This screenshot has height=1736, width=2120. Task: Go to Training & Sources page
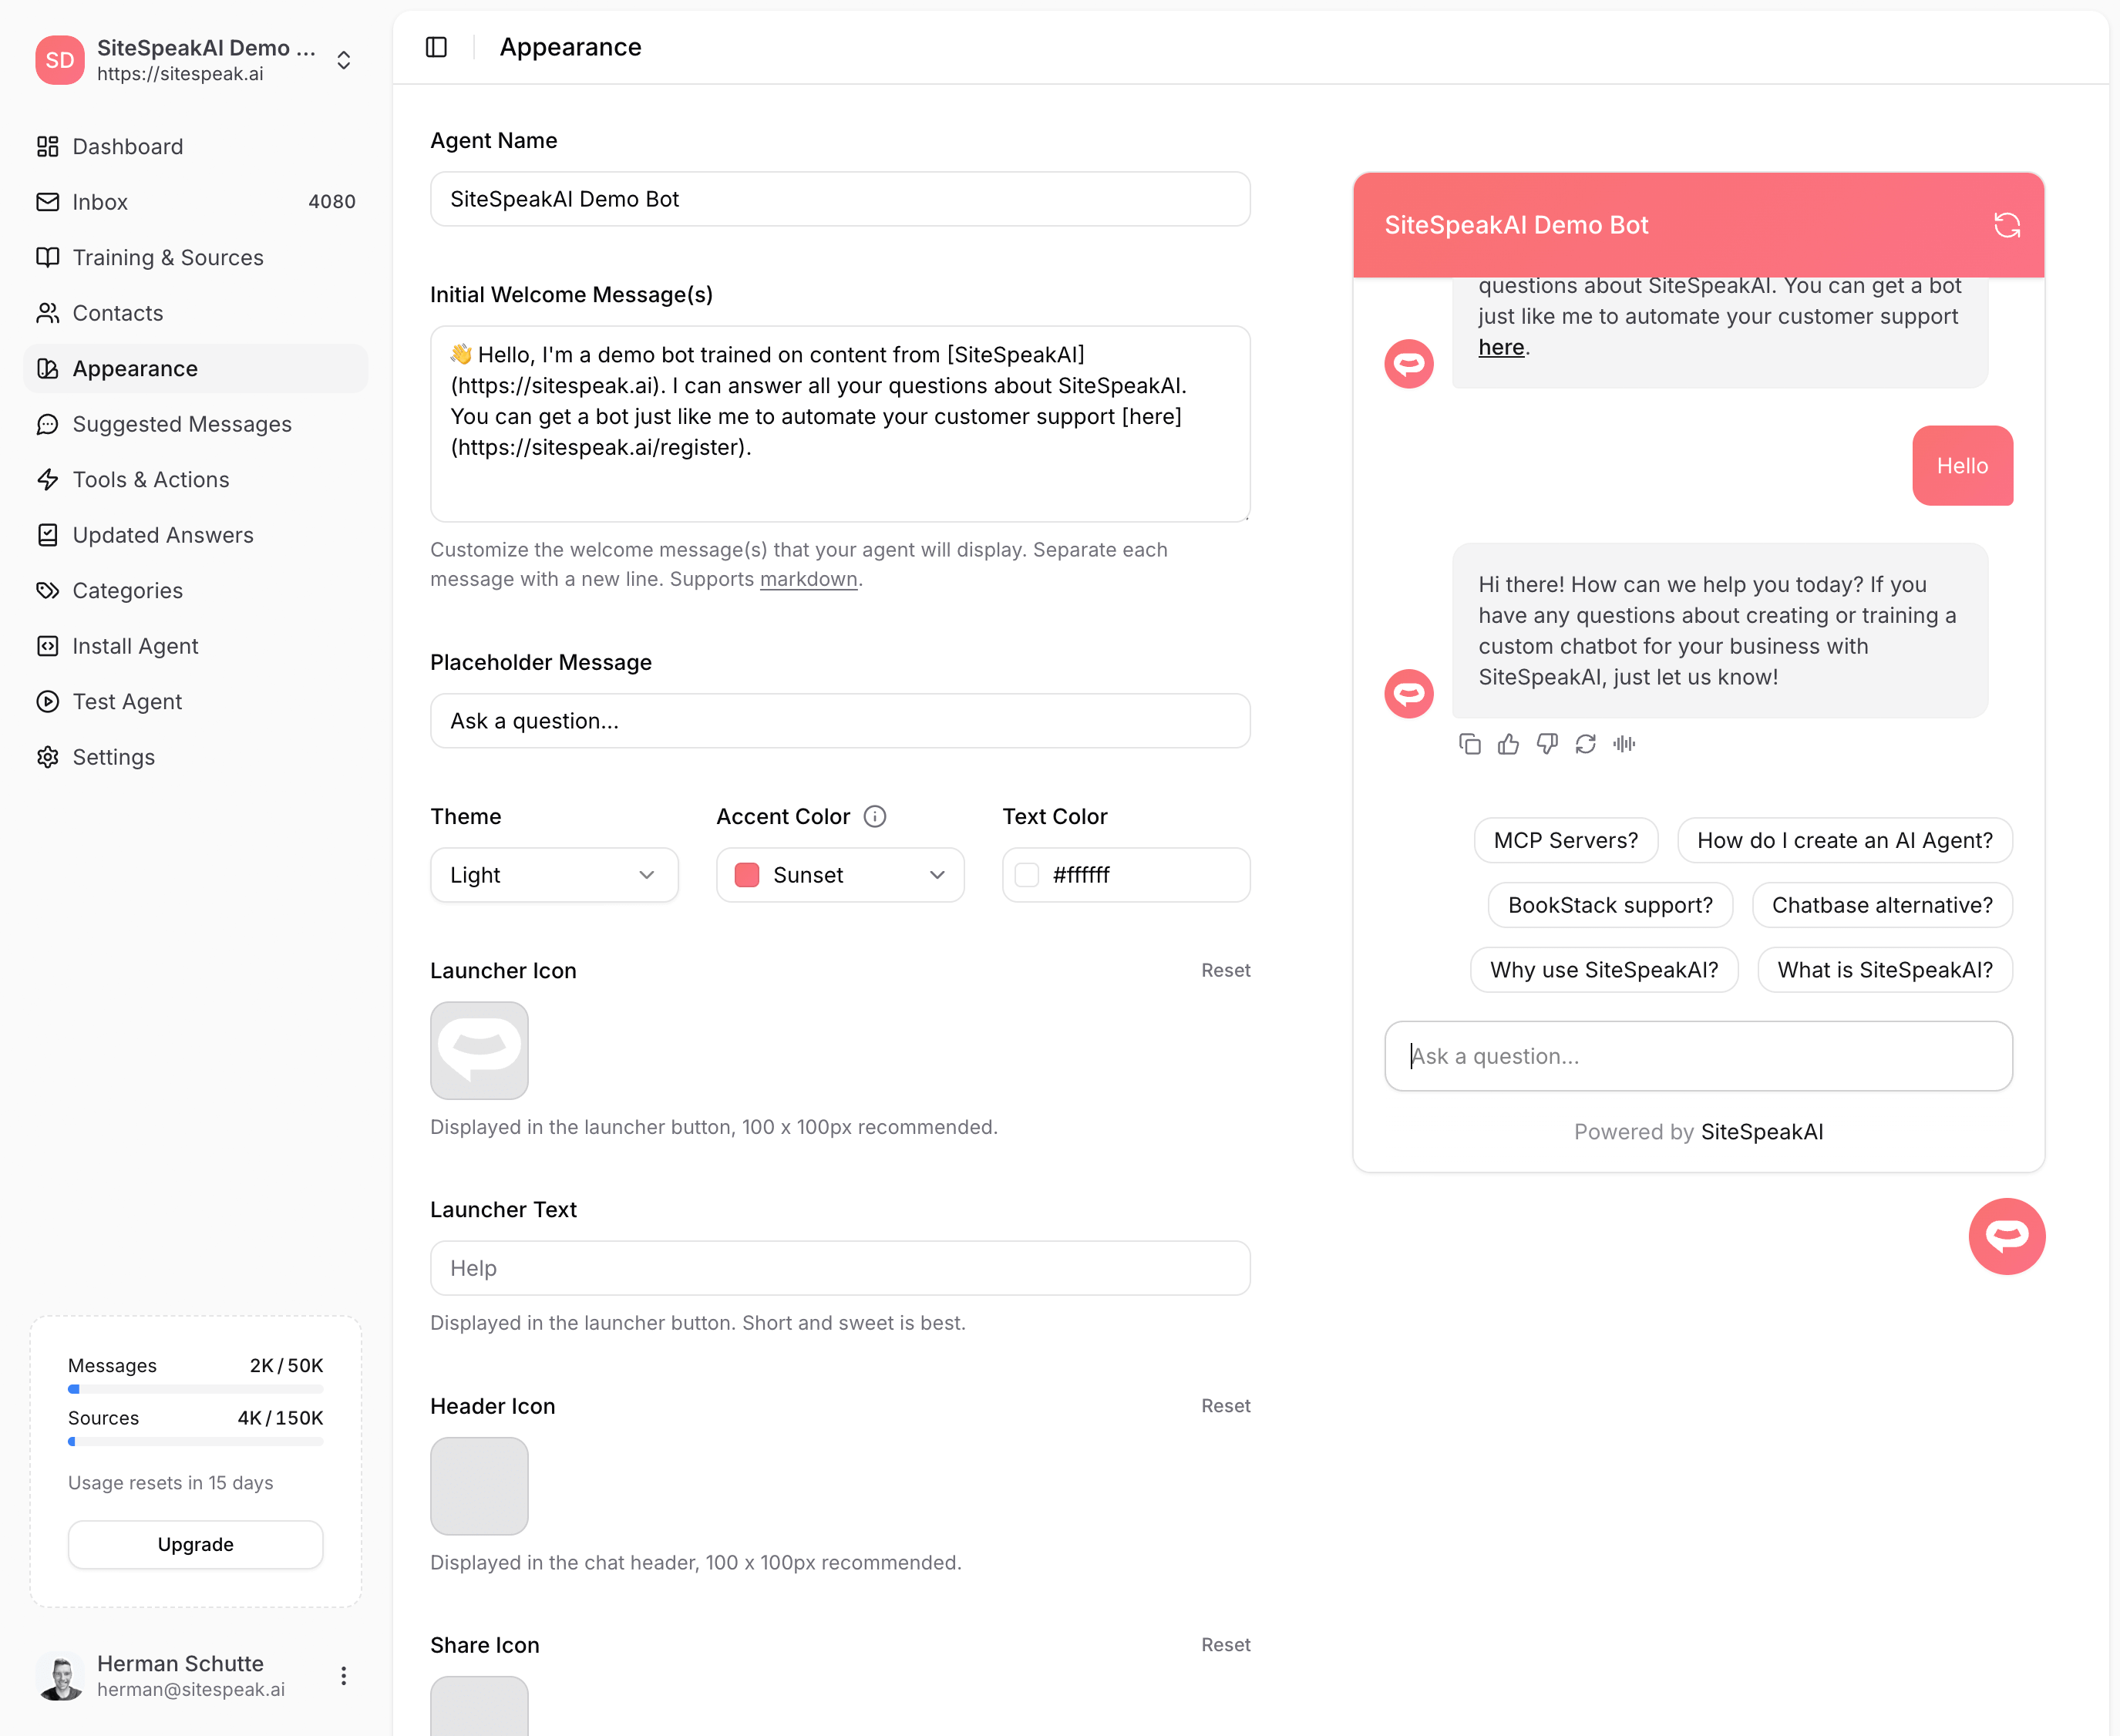click(x=168, y=257)
